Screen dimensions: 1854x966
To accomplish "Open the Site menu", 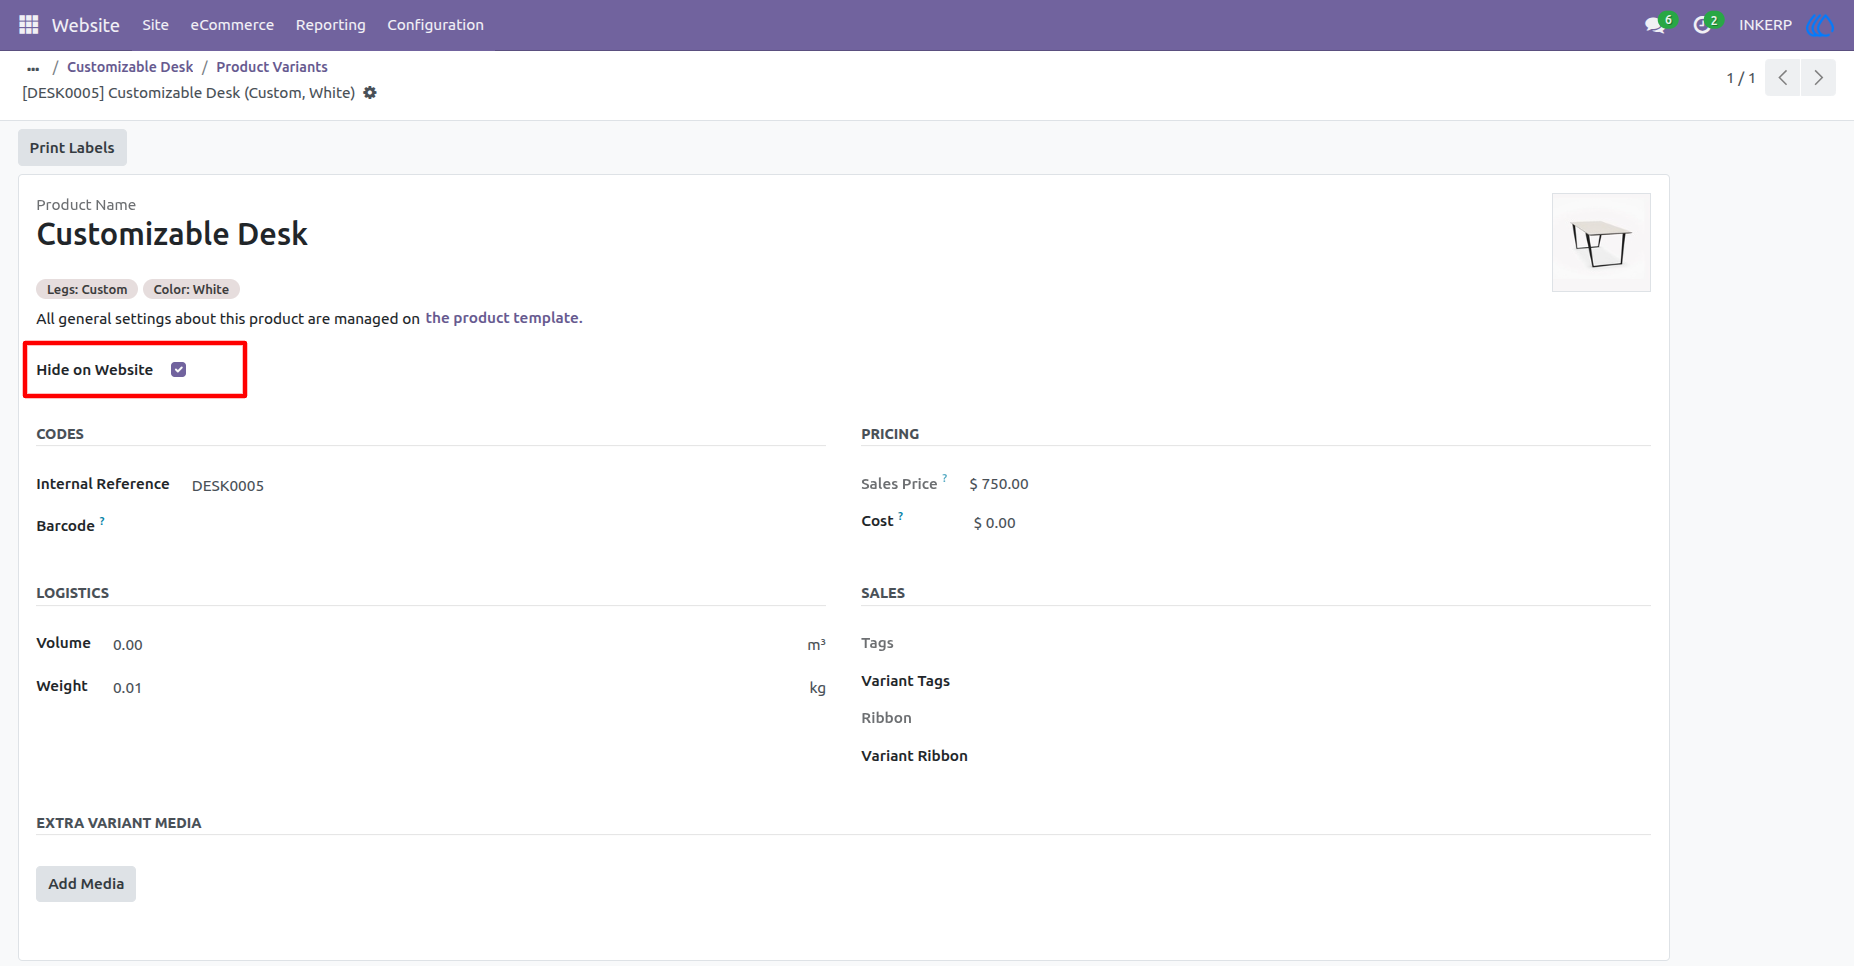I will click(155, 25).
